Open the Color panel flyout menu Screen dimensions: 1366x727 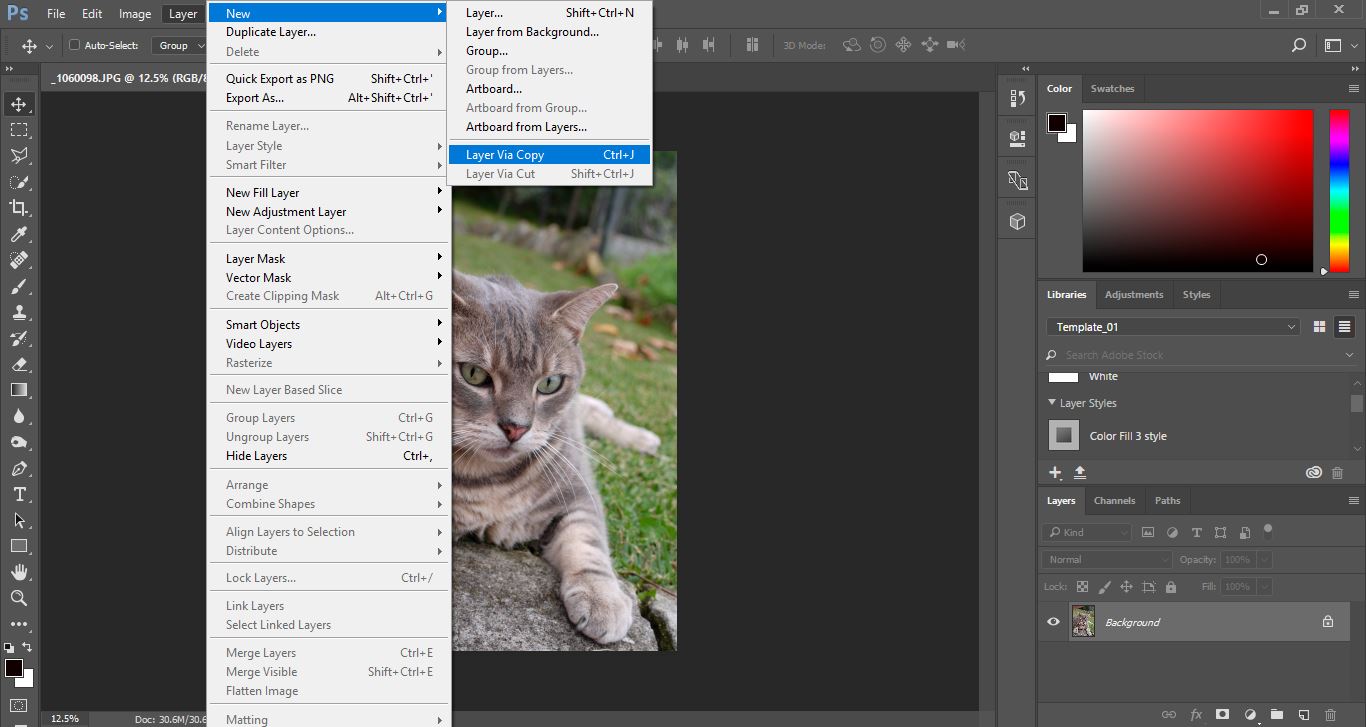pyautogui.click(x=1352, y=88)
